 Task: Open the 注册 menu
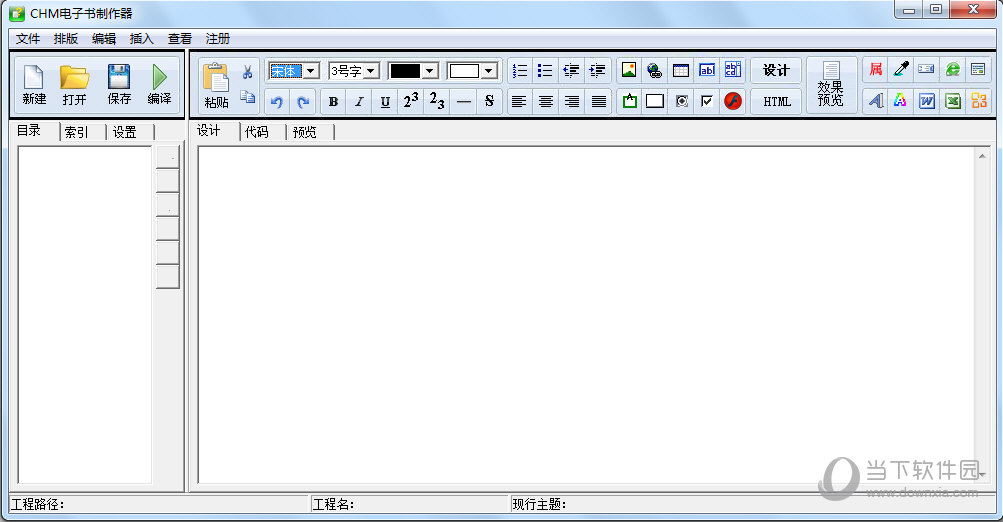point(217,38)
